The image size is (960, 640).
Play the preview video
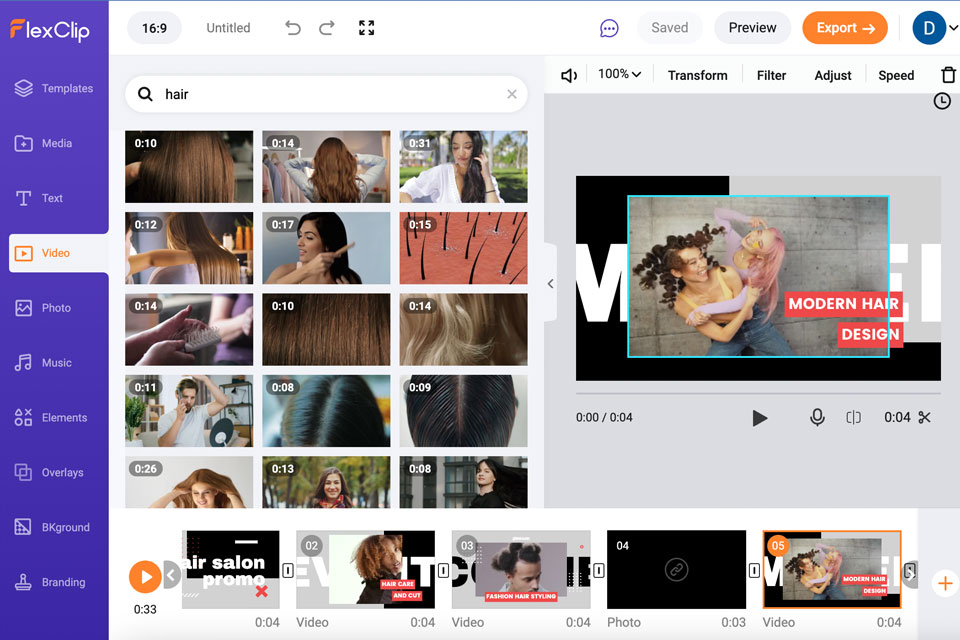click(x=759, y=418)
